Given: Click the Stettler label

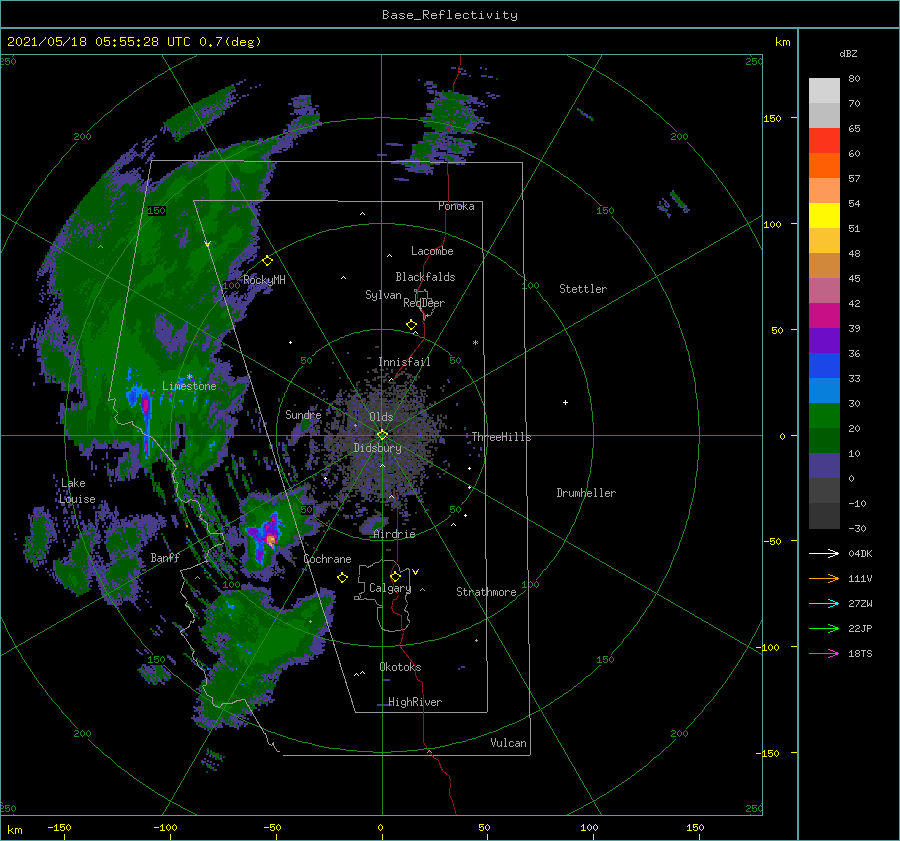Looking at the screenshot, I should tap(583, 289).
